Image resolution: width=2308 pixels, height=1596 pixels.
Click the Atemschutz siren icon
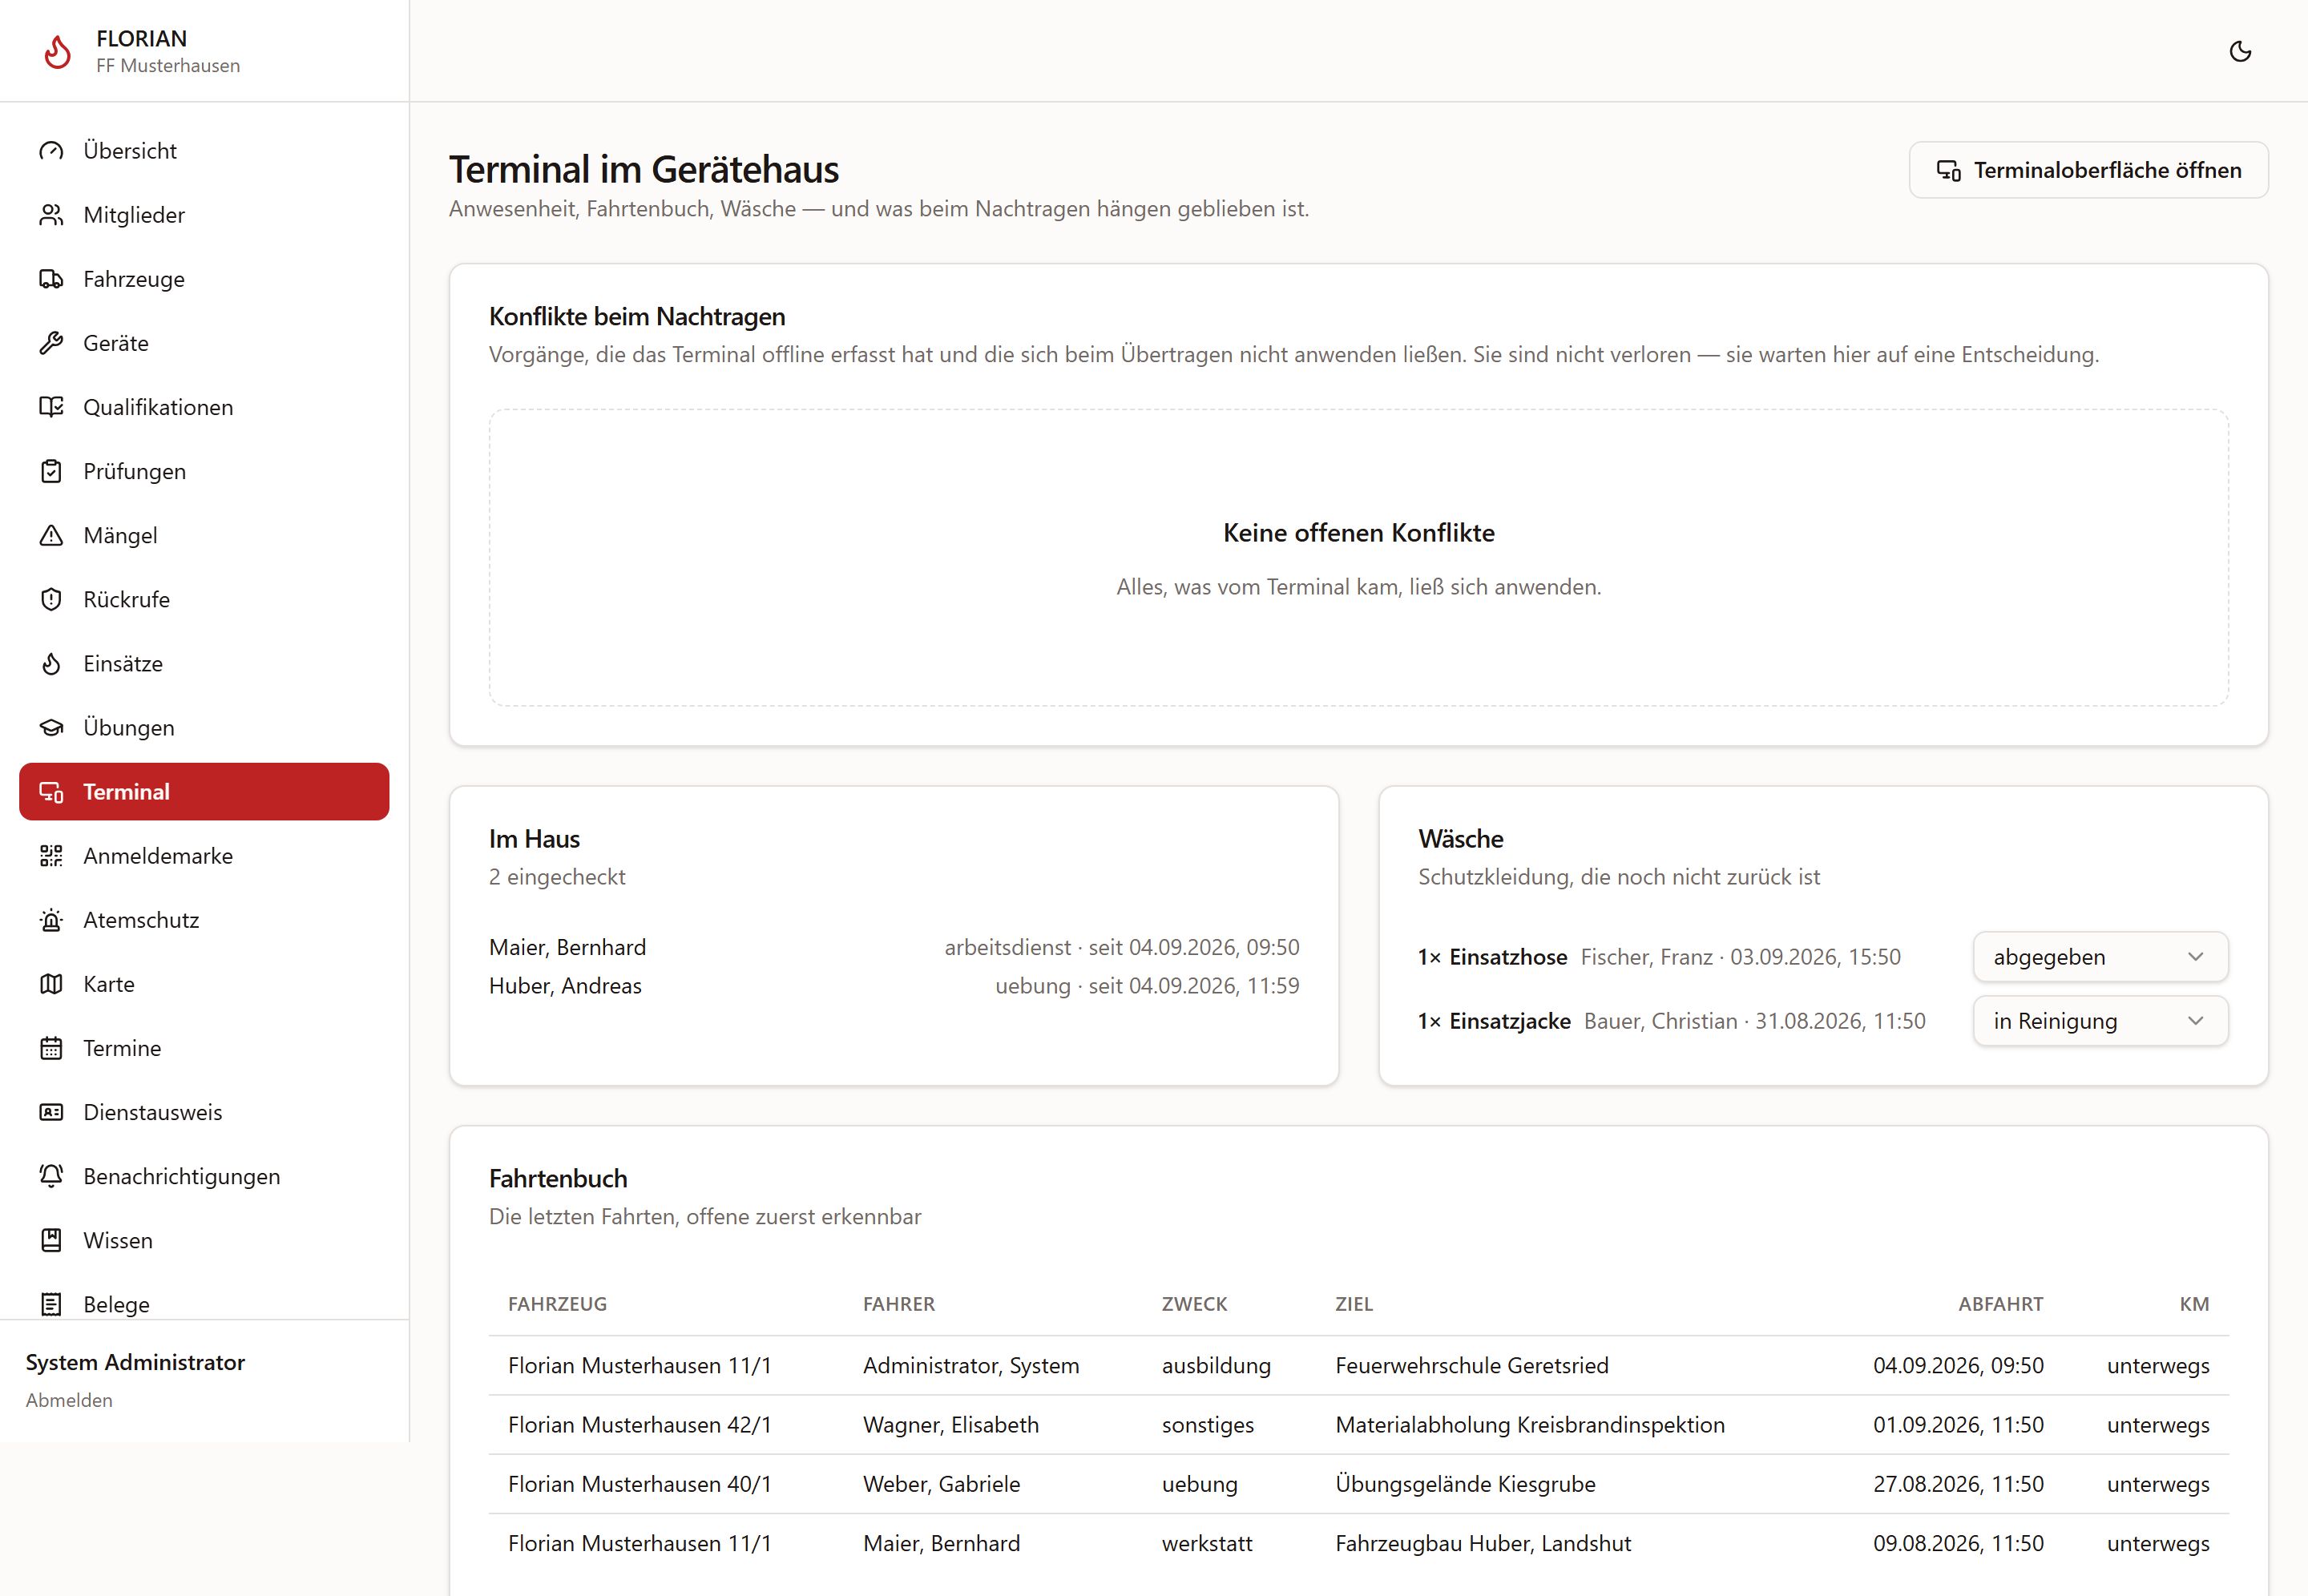pyautogui.click(x=51, y=919)
